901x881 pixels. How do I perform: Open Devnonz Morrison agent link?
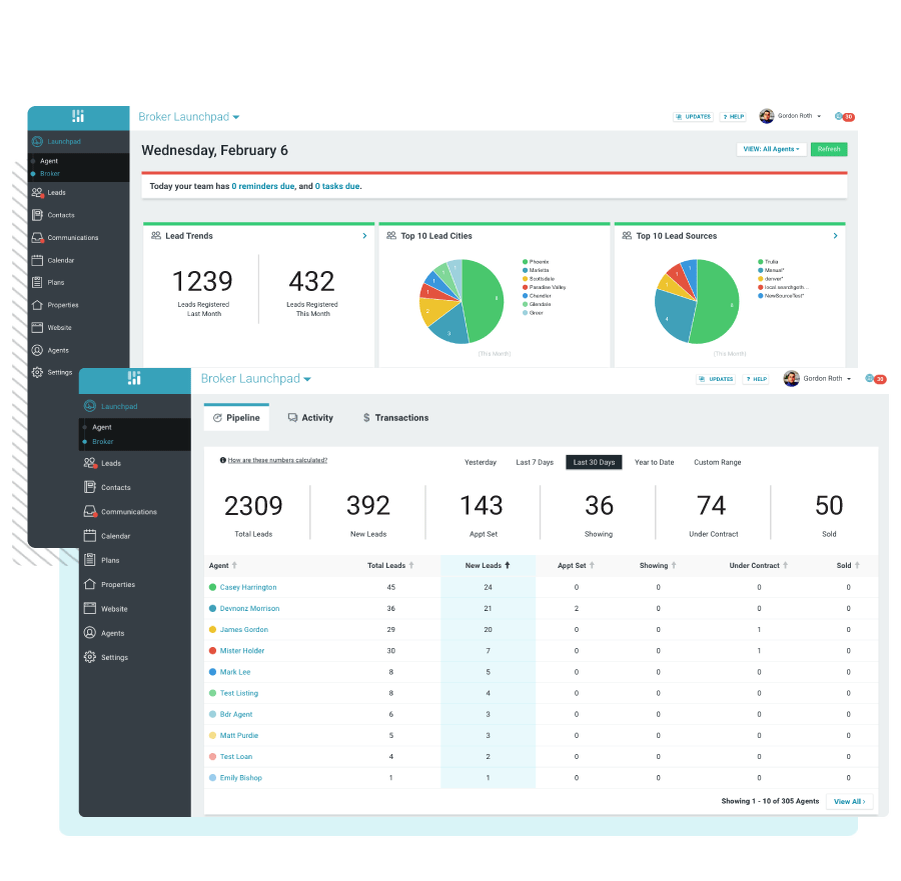[249, 609]
